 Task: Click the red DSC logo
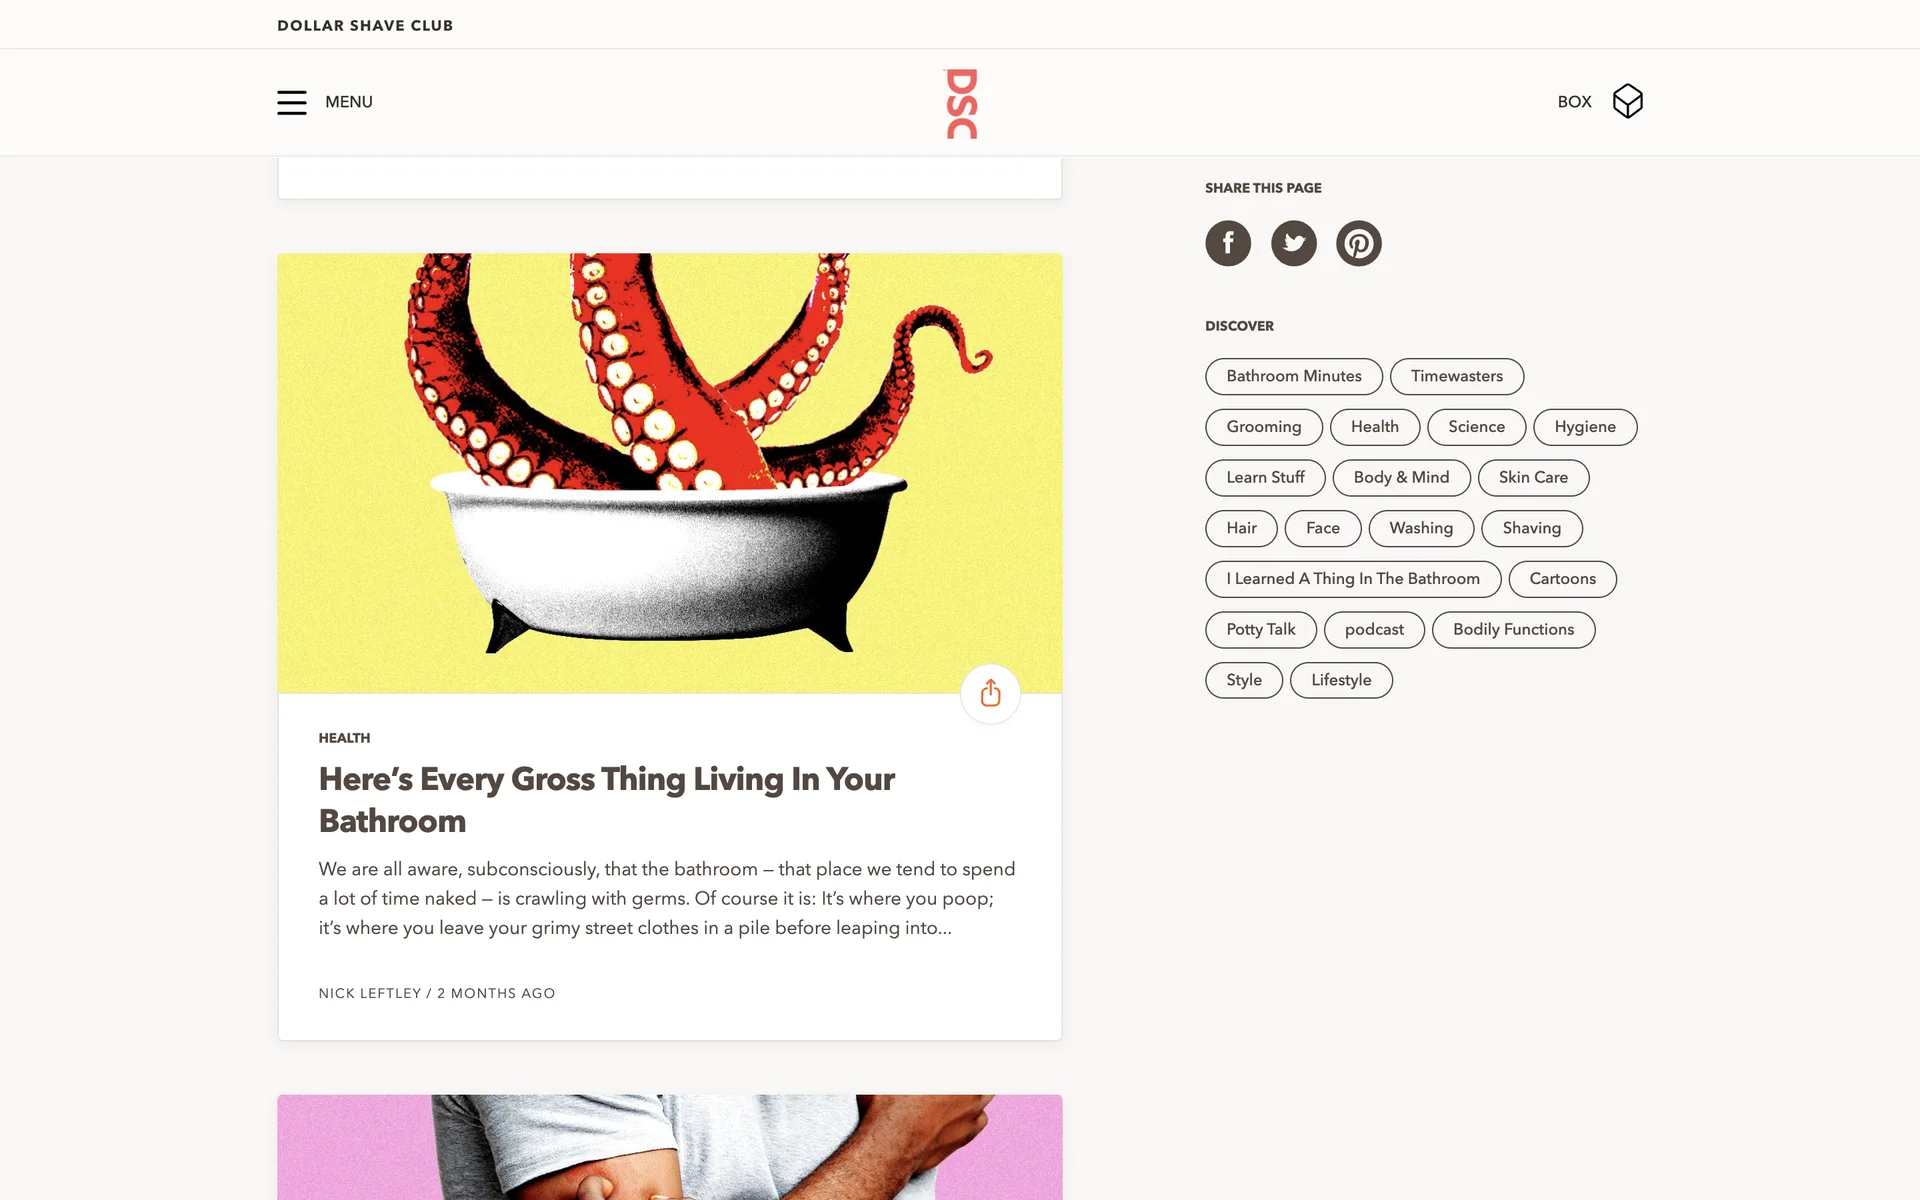tap(961, 103)
